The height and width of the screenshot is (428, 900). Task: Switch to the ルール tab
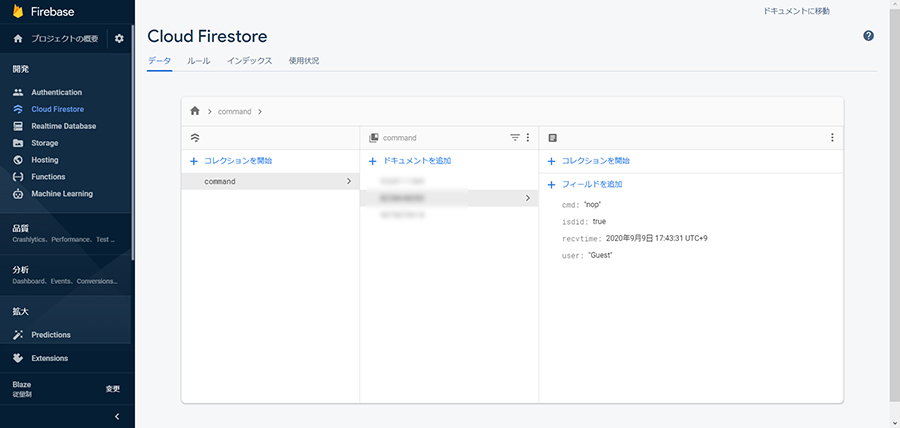[199, 61]
